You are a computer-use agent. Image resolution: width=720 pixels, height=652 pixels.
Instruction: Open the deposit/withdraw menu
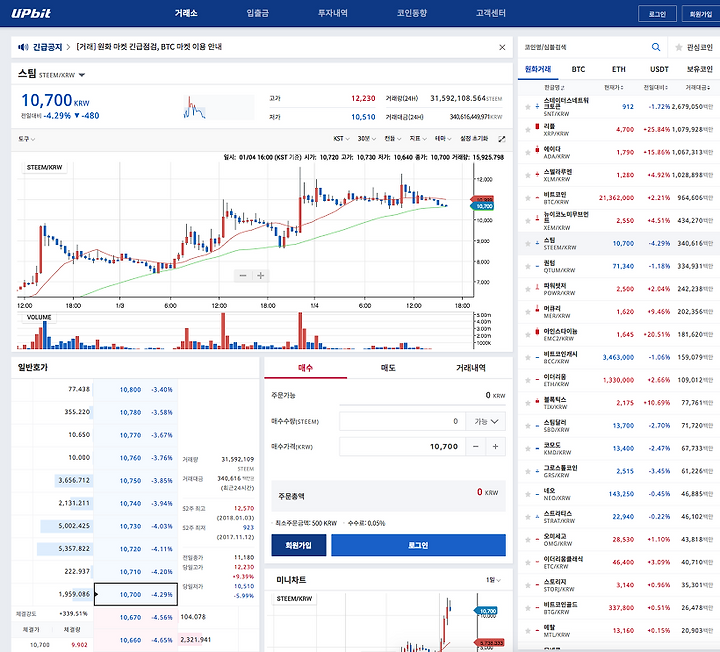(x=258, y=13)
